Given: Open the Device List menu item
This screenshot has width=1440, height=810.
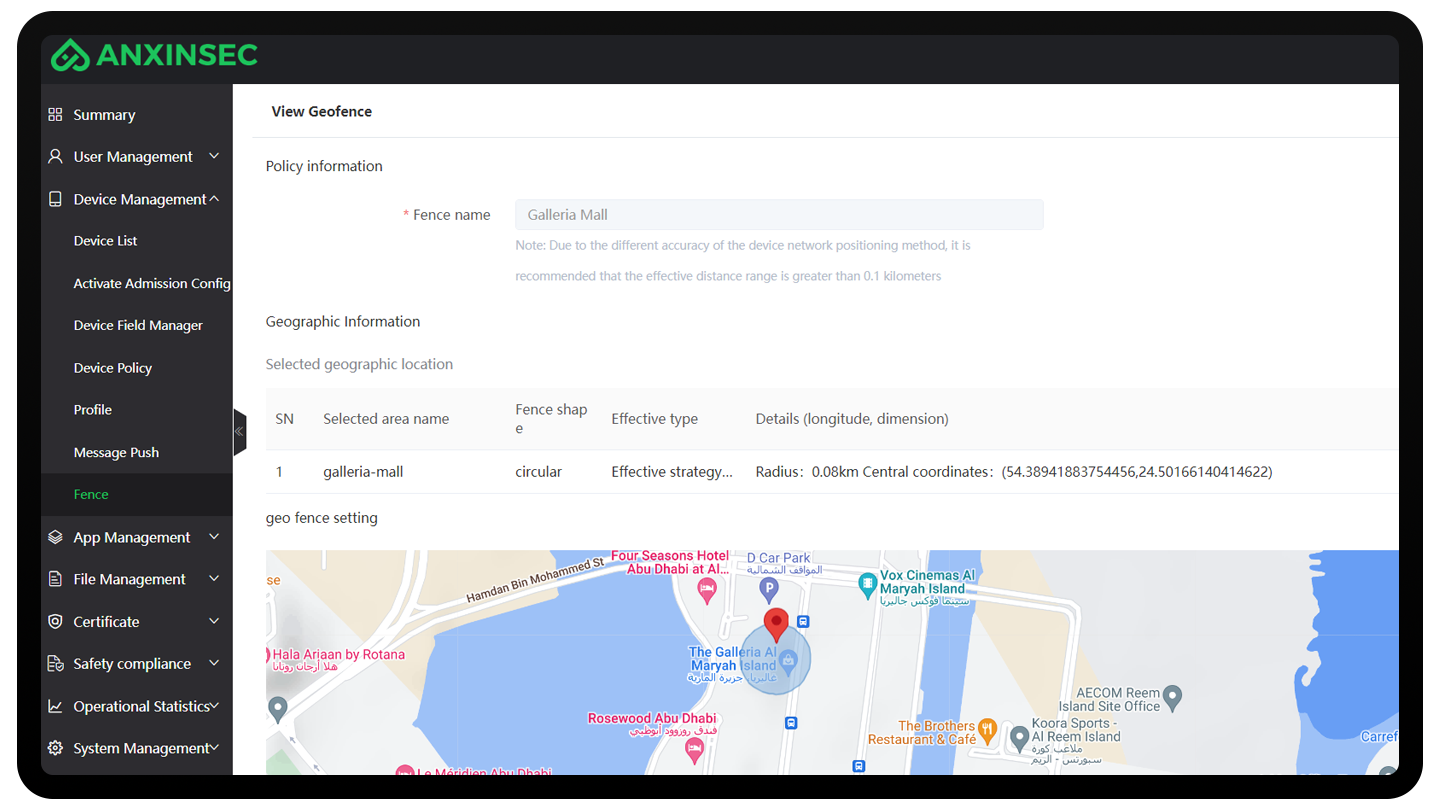Looking at the screenshot, I should click(x=105, y=241).
